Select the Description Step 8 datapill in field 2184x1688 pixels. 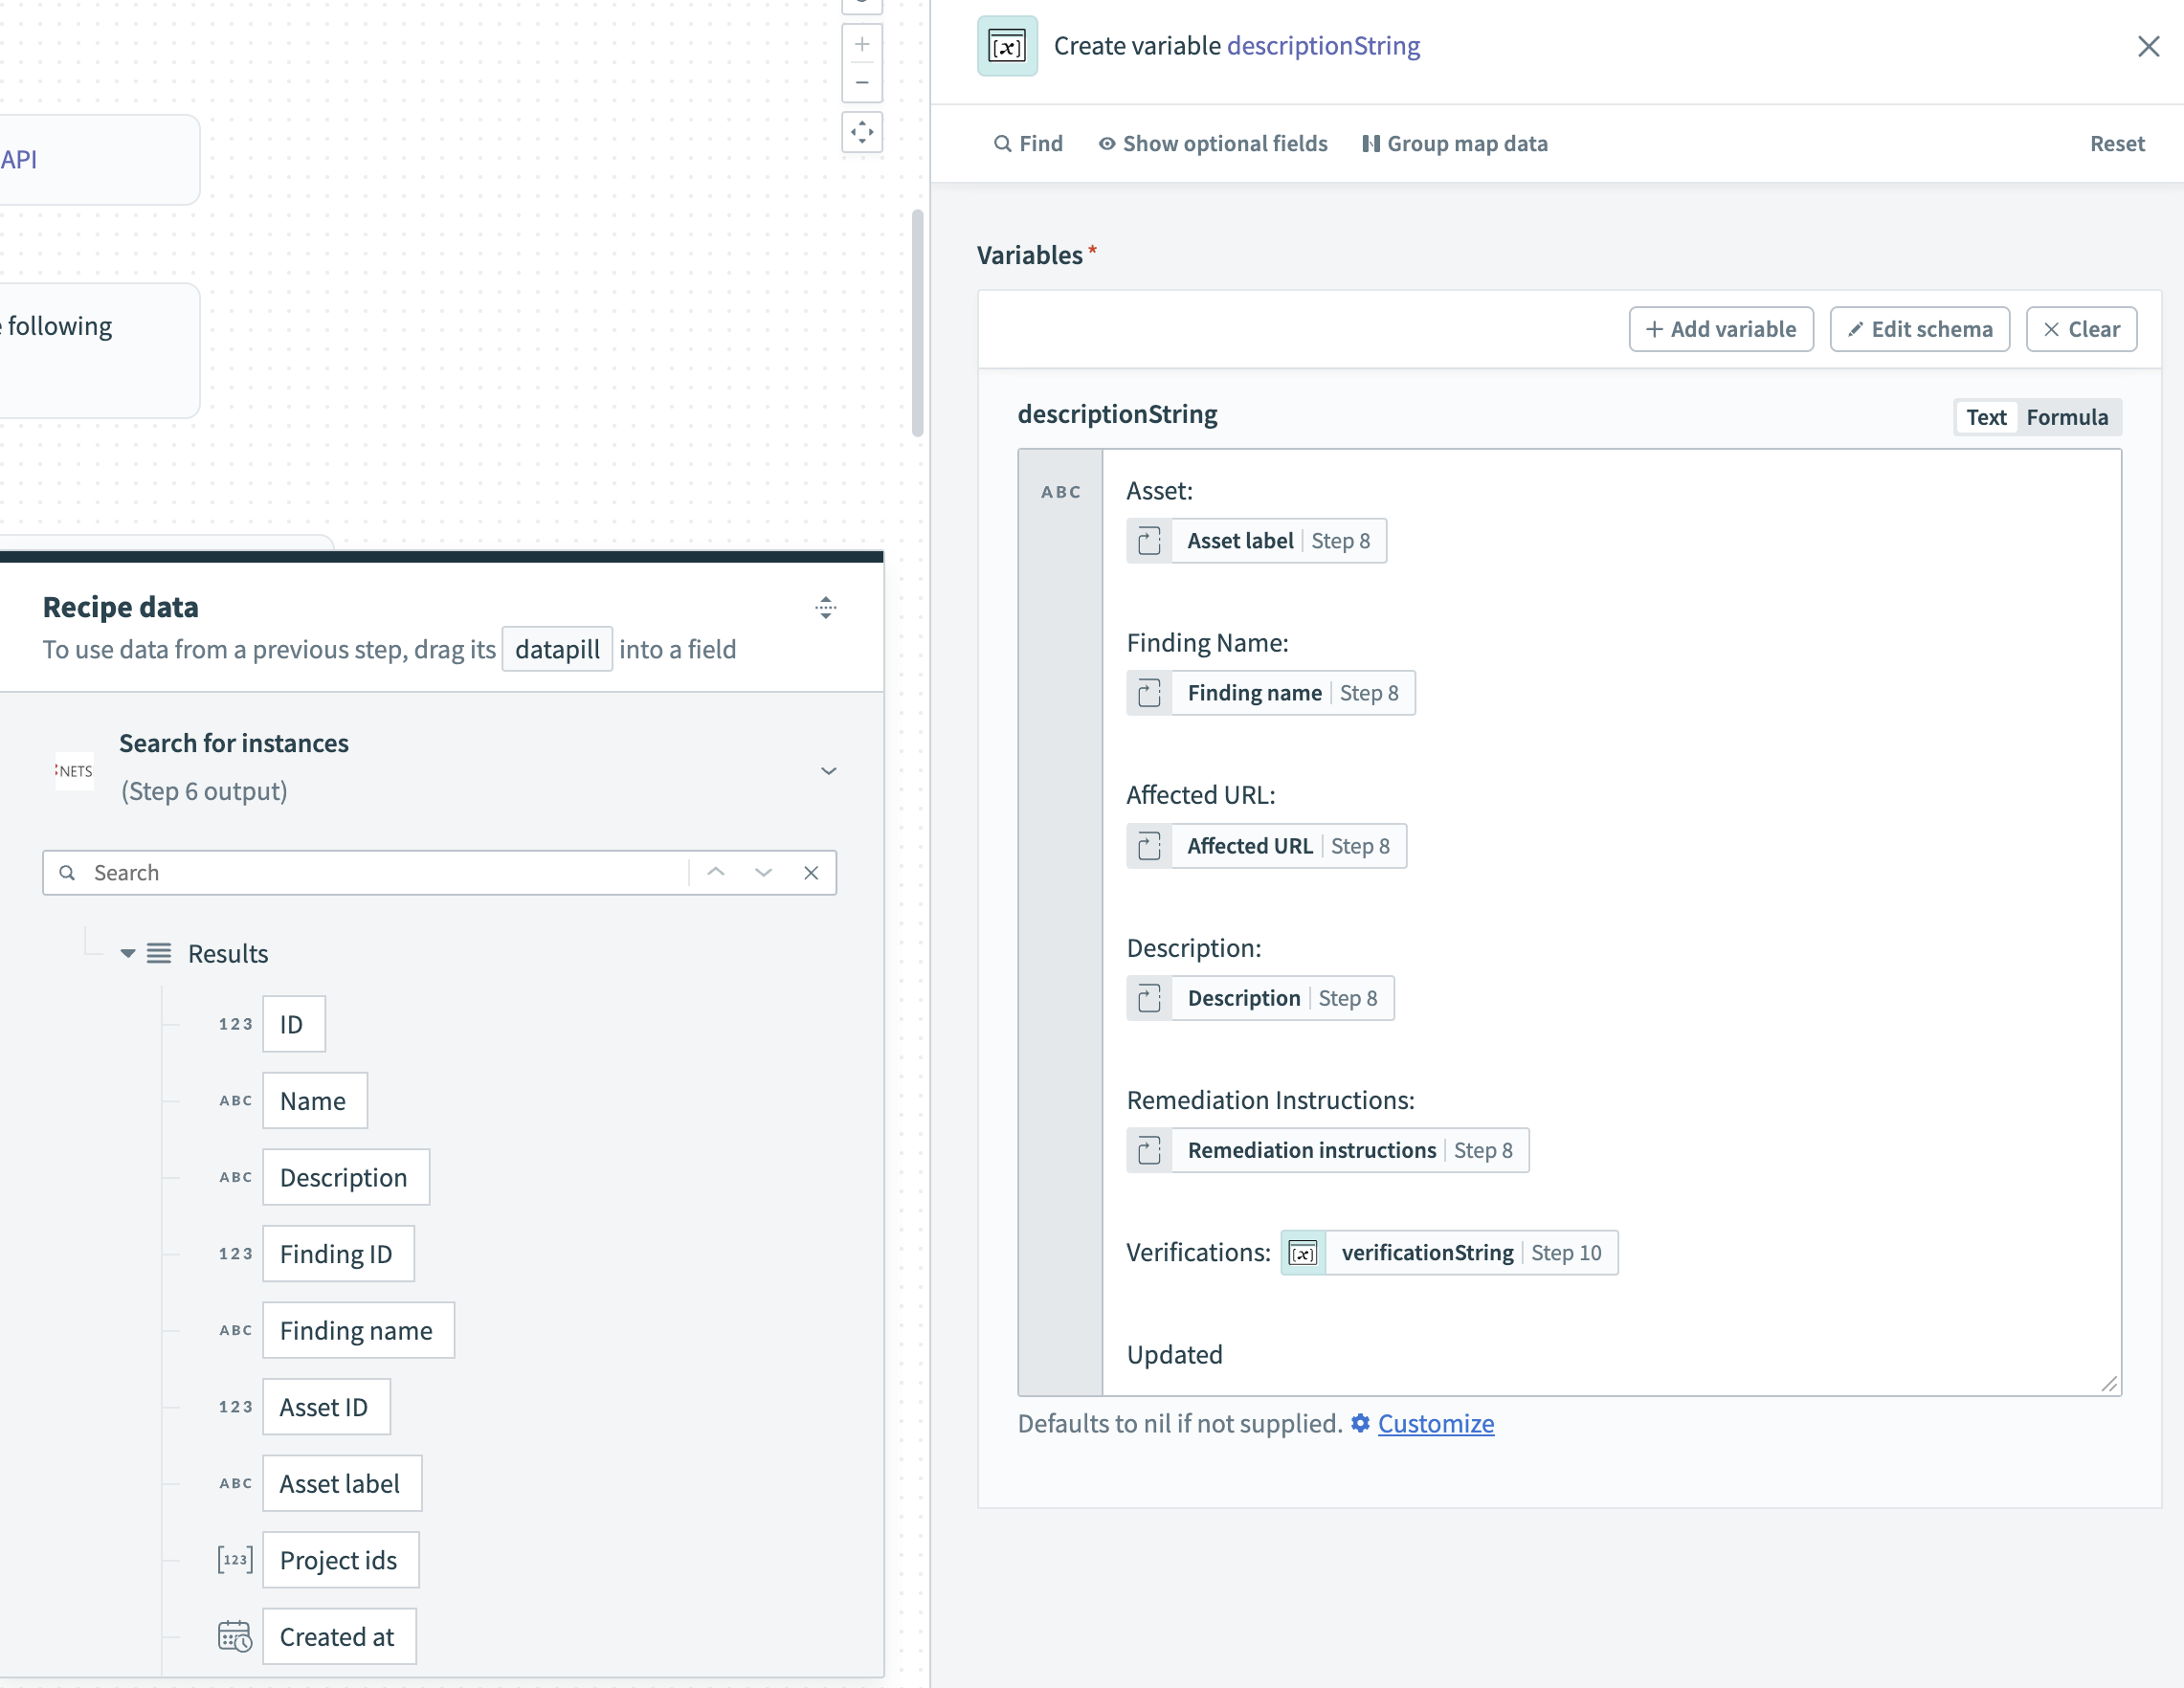(1260, 998)
